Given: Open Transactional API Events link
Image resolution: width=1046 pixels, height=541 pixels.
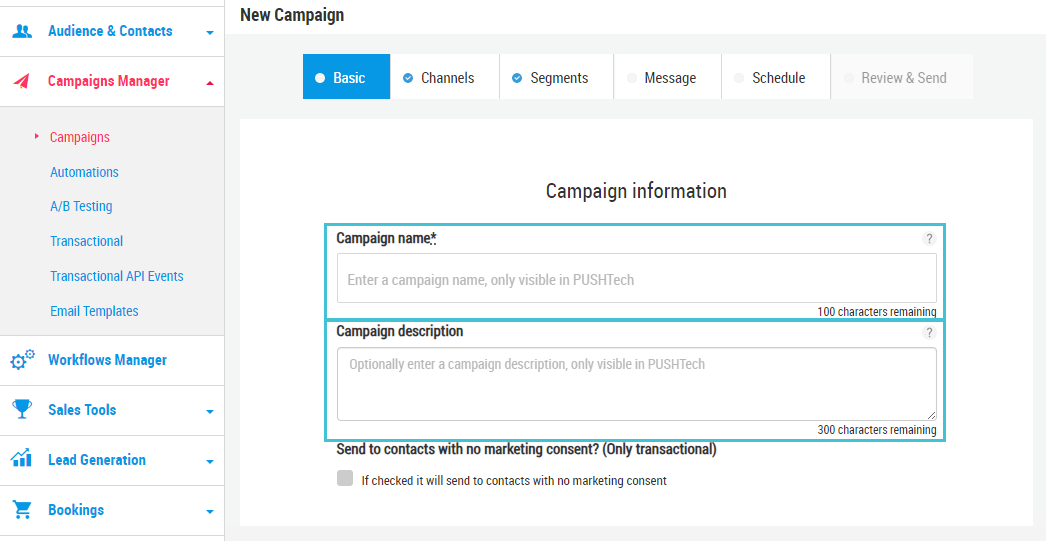Looking at the screenshot, I should pos(117,276).
